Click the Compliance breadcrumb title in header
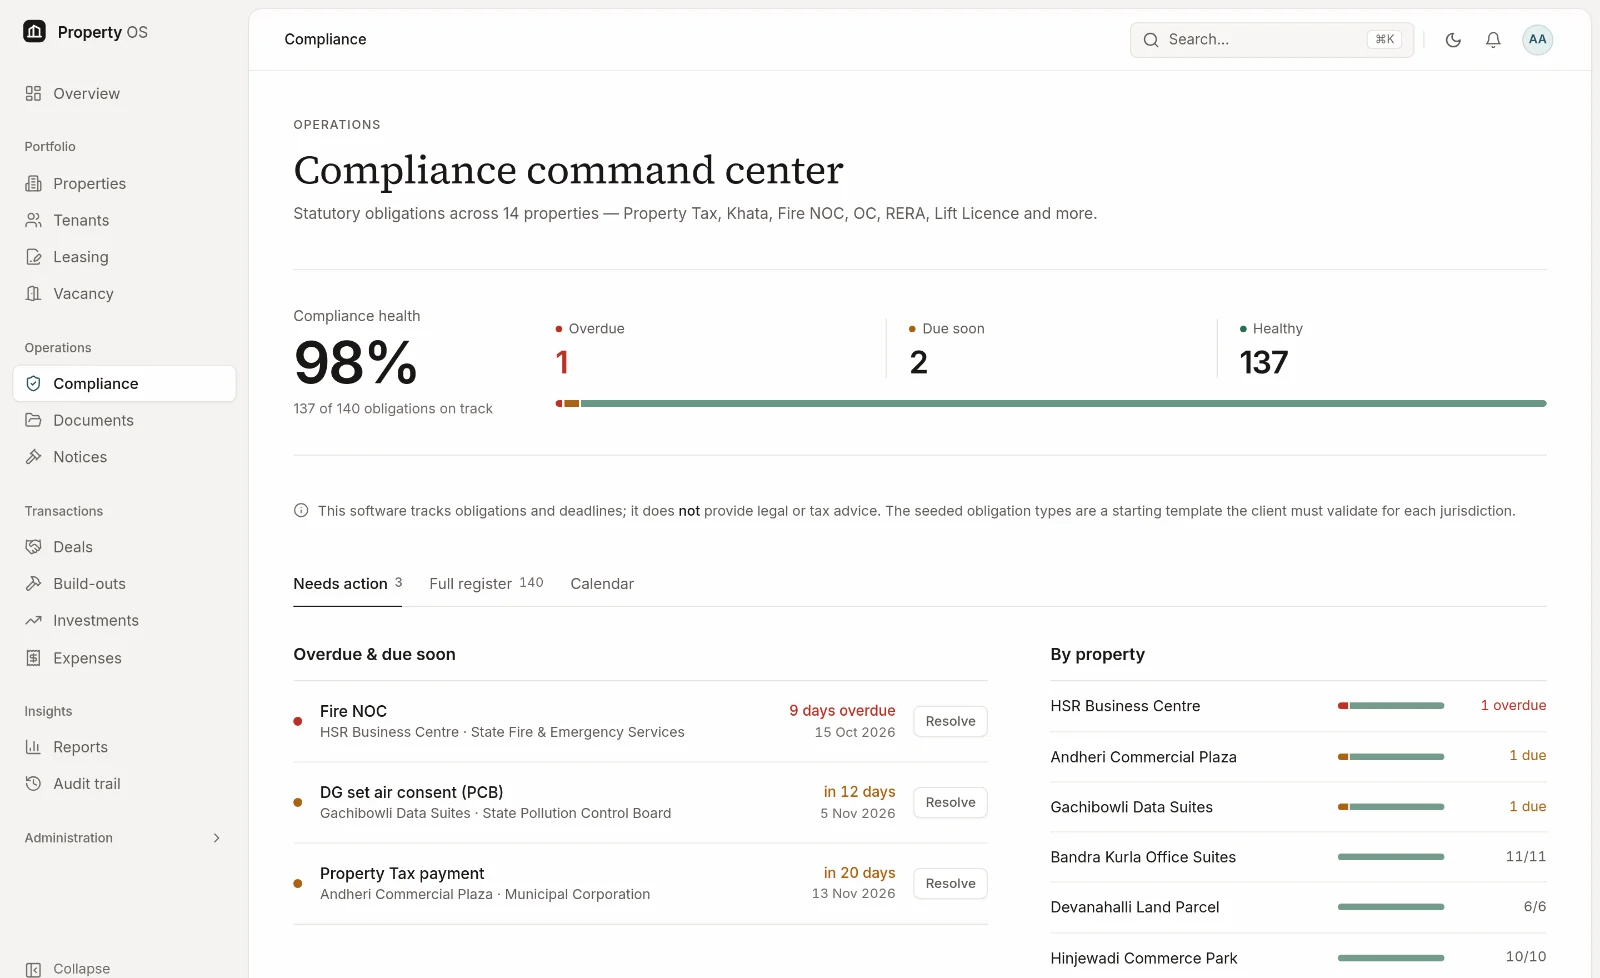The image size is (1600, 978). tap(325, 40)
